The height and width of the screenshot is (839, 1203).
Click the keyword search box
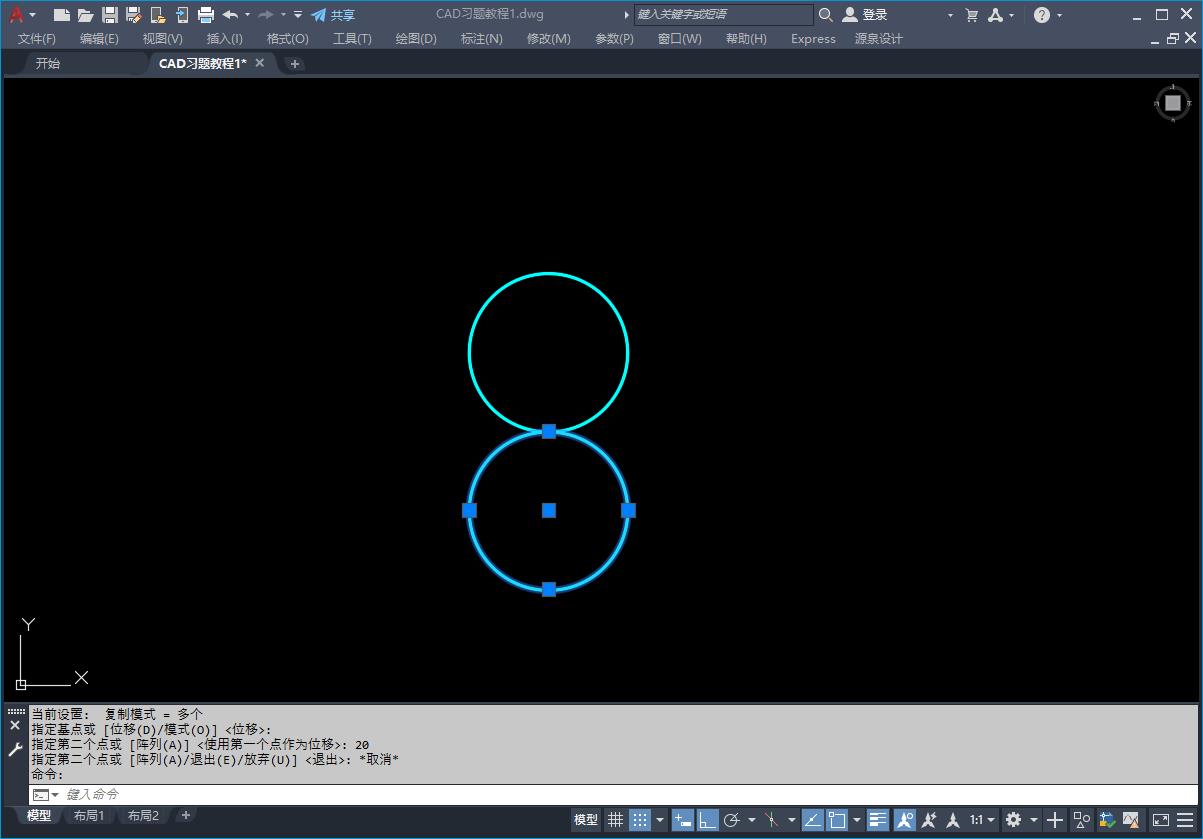click(724, 15)
